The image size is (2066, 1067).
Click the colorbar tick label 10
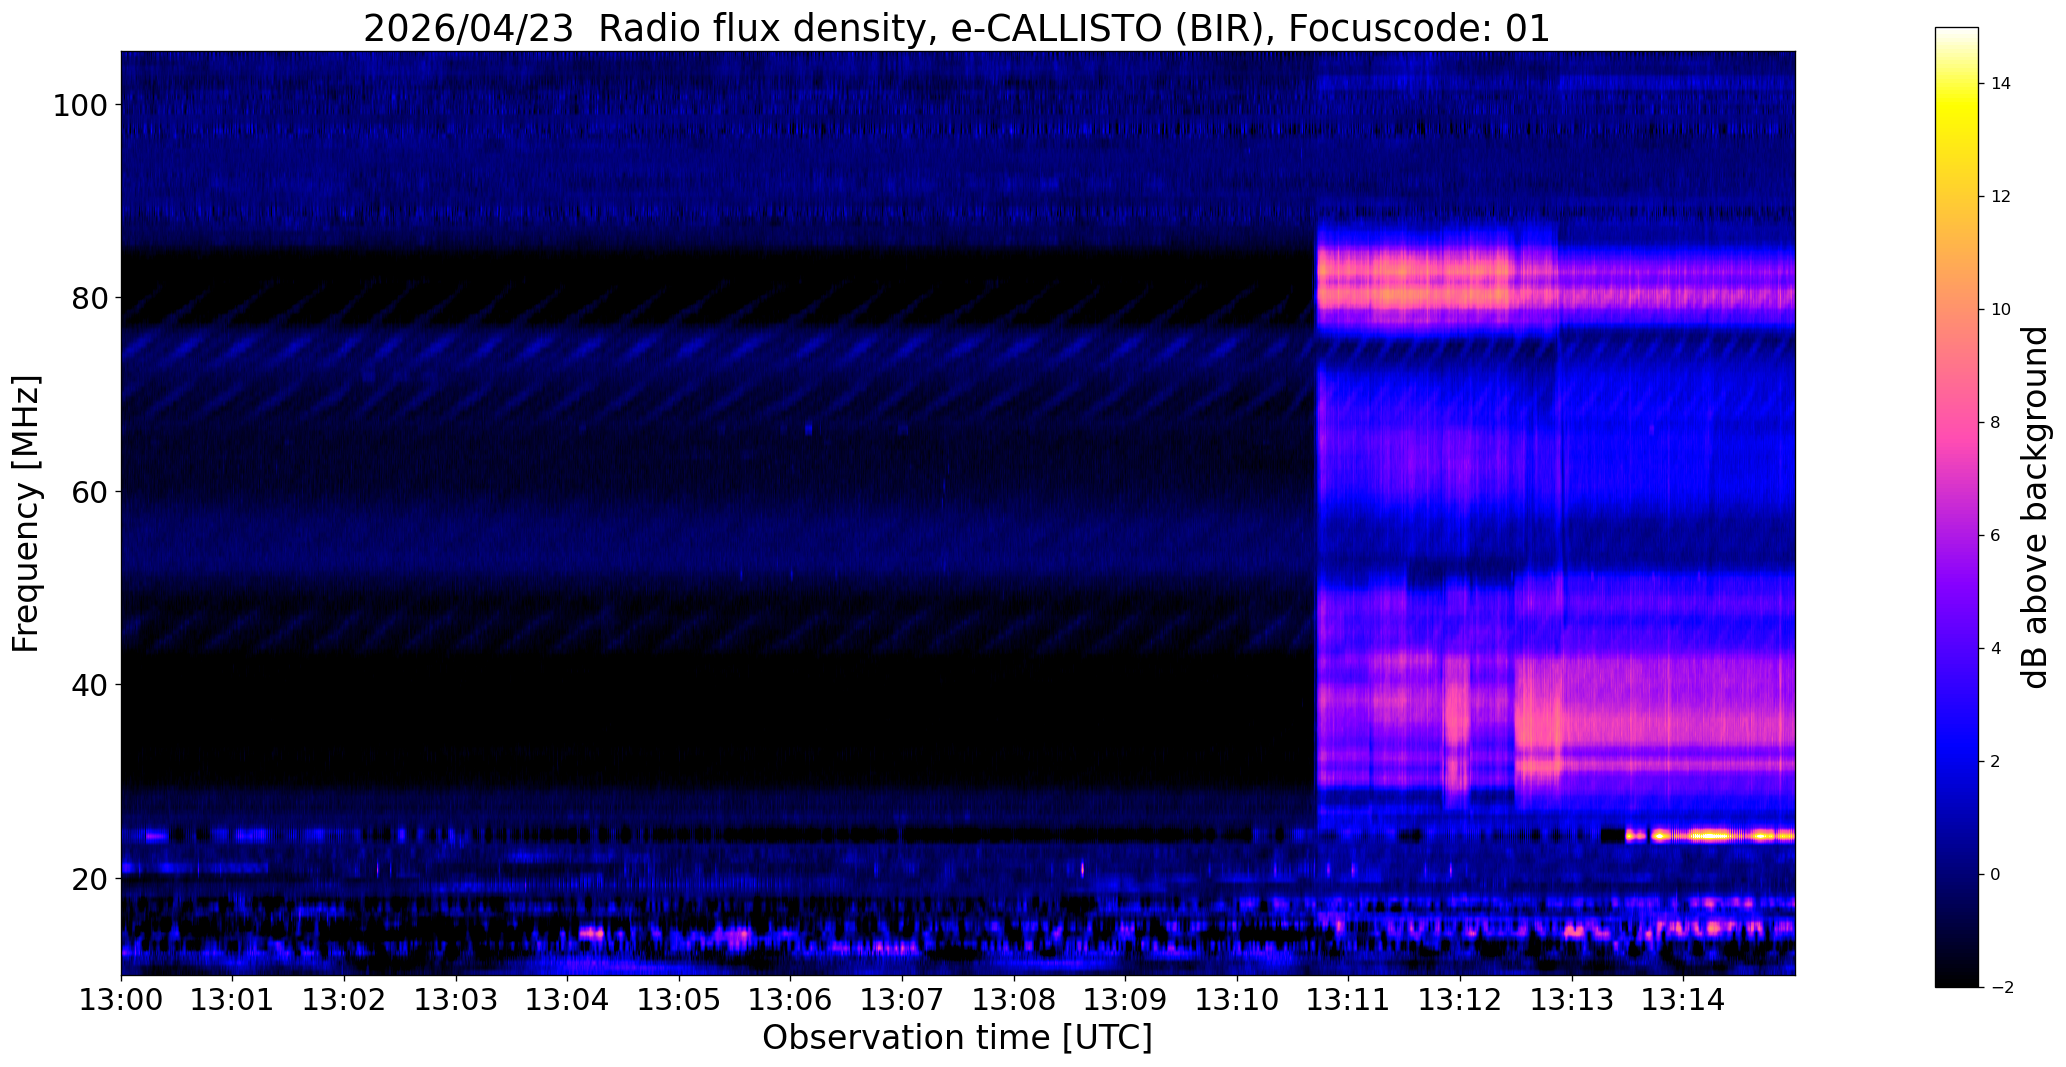tap(2001, 310)
